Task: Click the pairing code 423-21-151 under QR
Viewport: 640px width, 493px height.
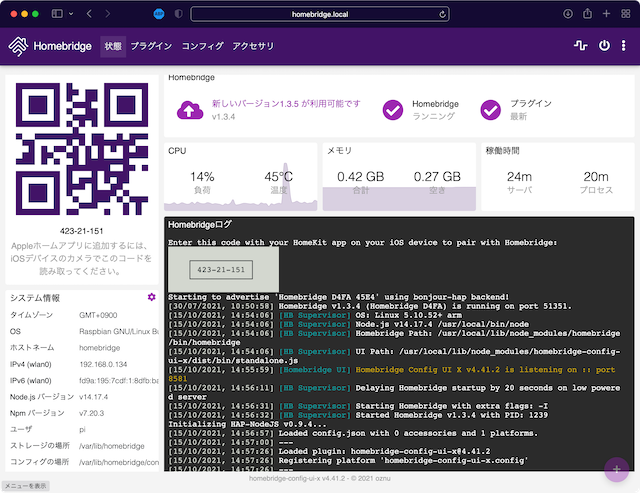Action: coord(82,231)
